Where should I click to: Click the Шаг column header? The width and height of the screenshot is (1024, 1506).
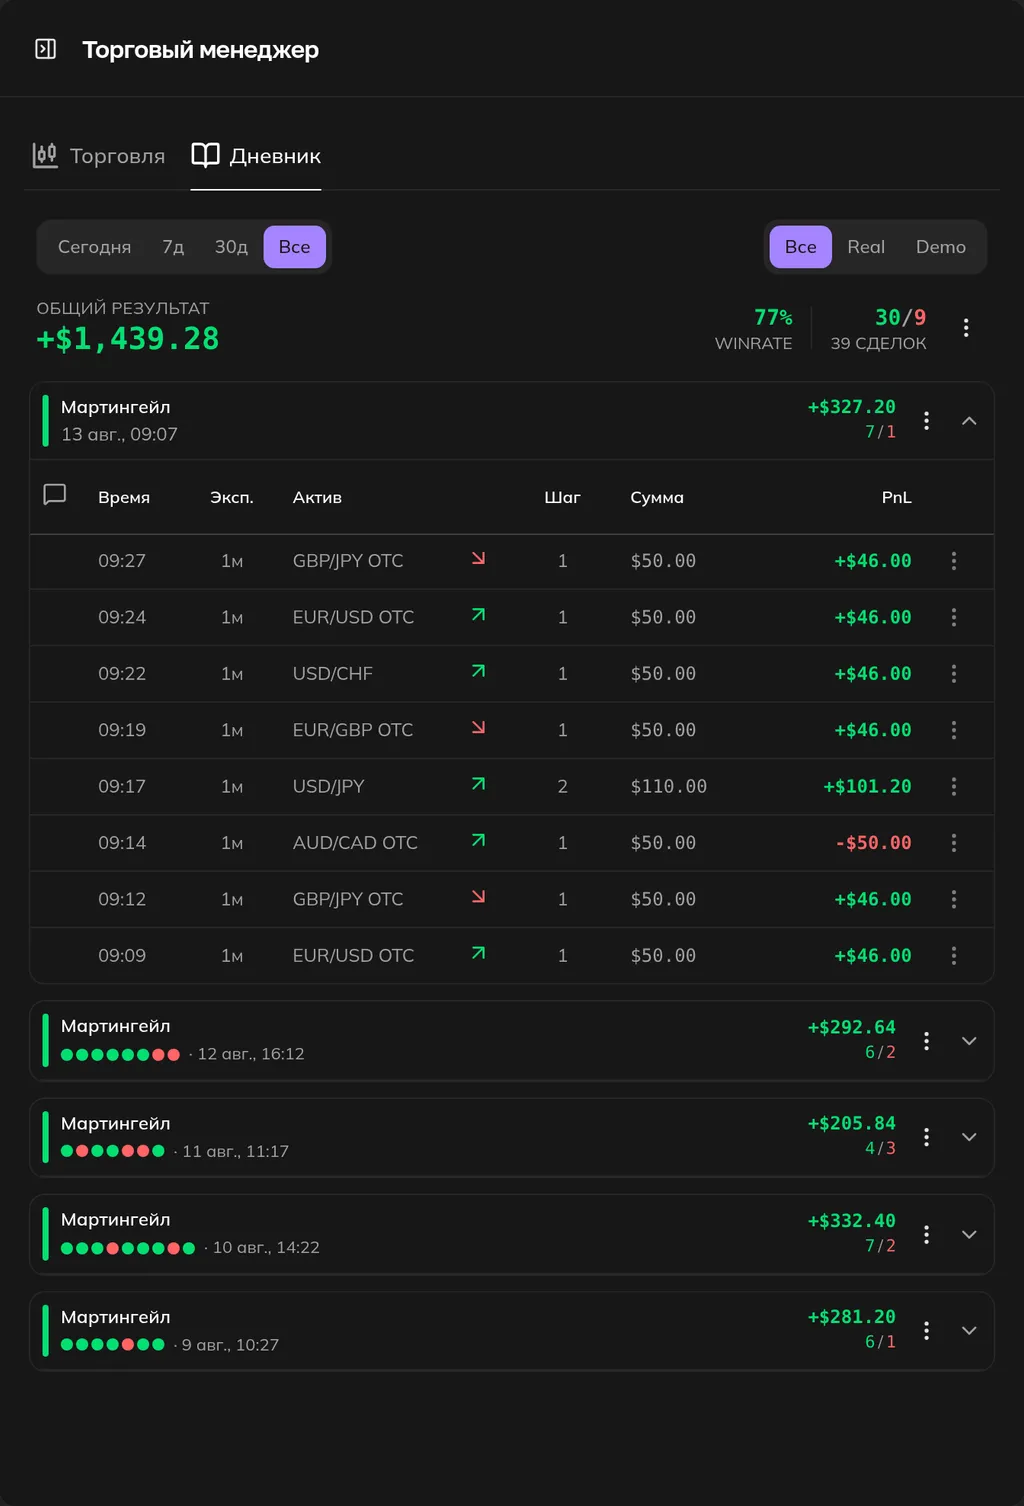[x=562, y=497]
